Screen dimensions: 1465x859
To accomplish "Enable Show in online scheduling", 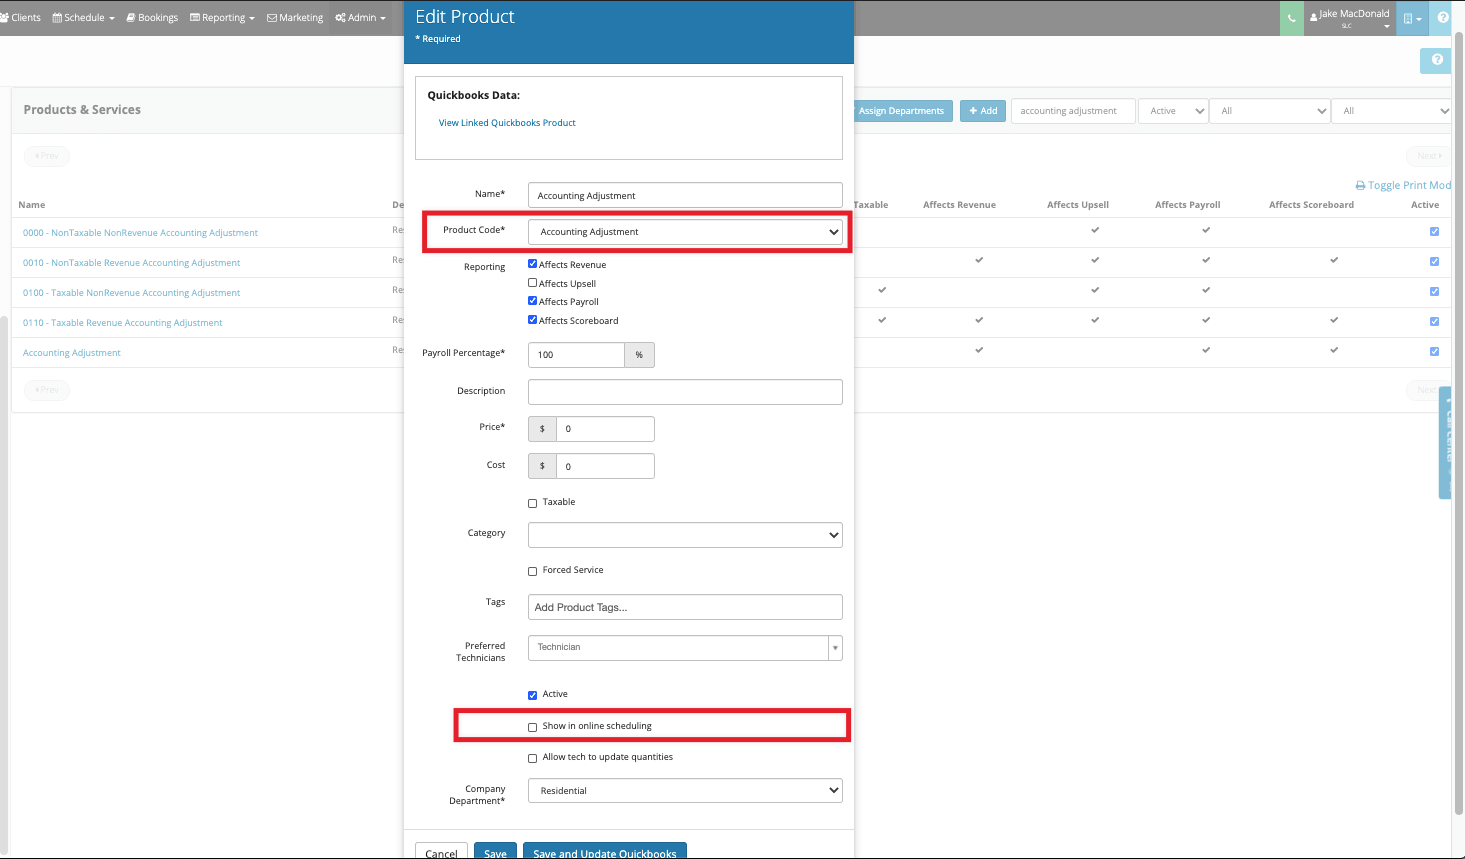I will click(532, 727).
